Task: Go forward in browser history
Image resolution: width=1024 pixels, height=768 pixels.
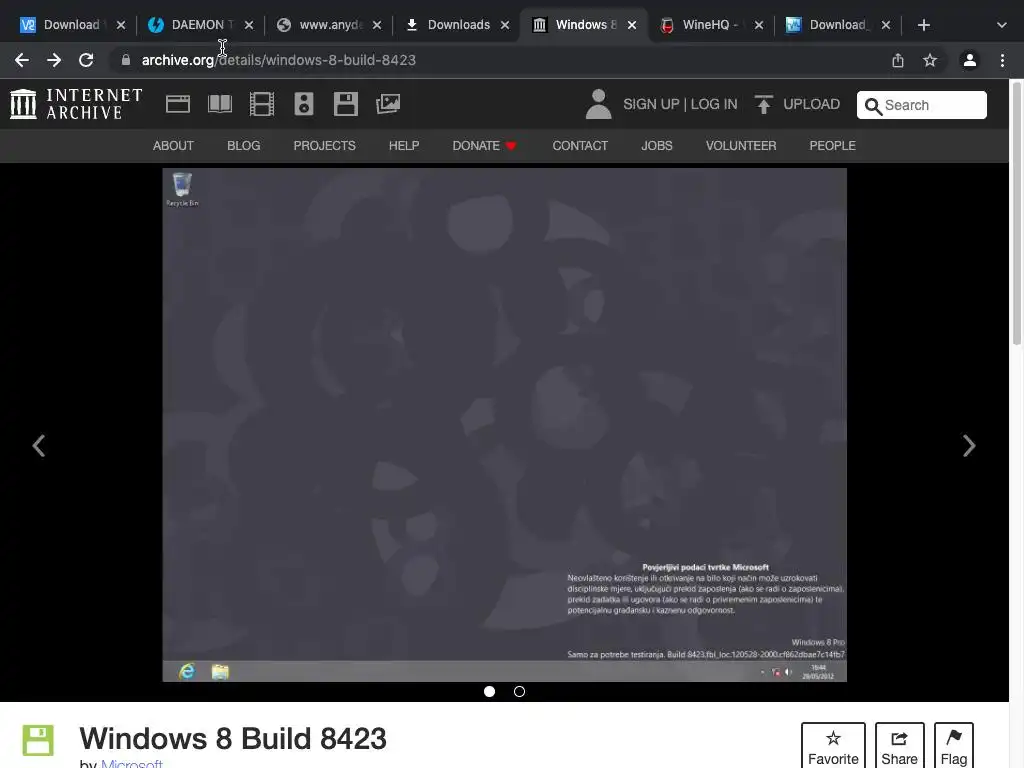Action: coord(54,60)
